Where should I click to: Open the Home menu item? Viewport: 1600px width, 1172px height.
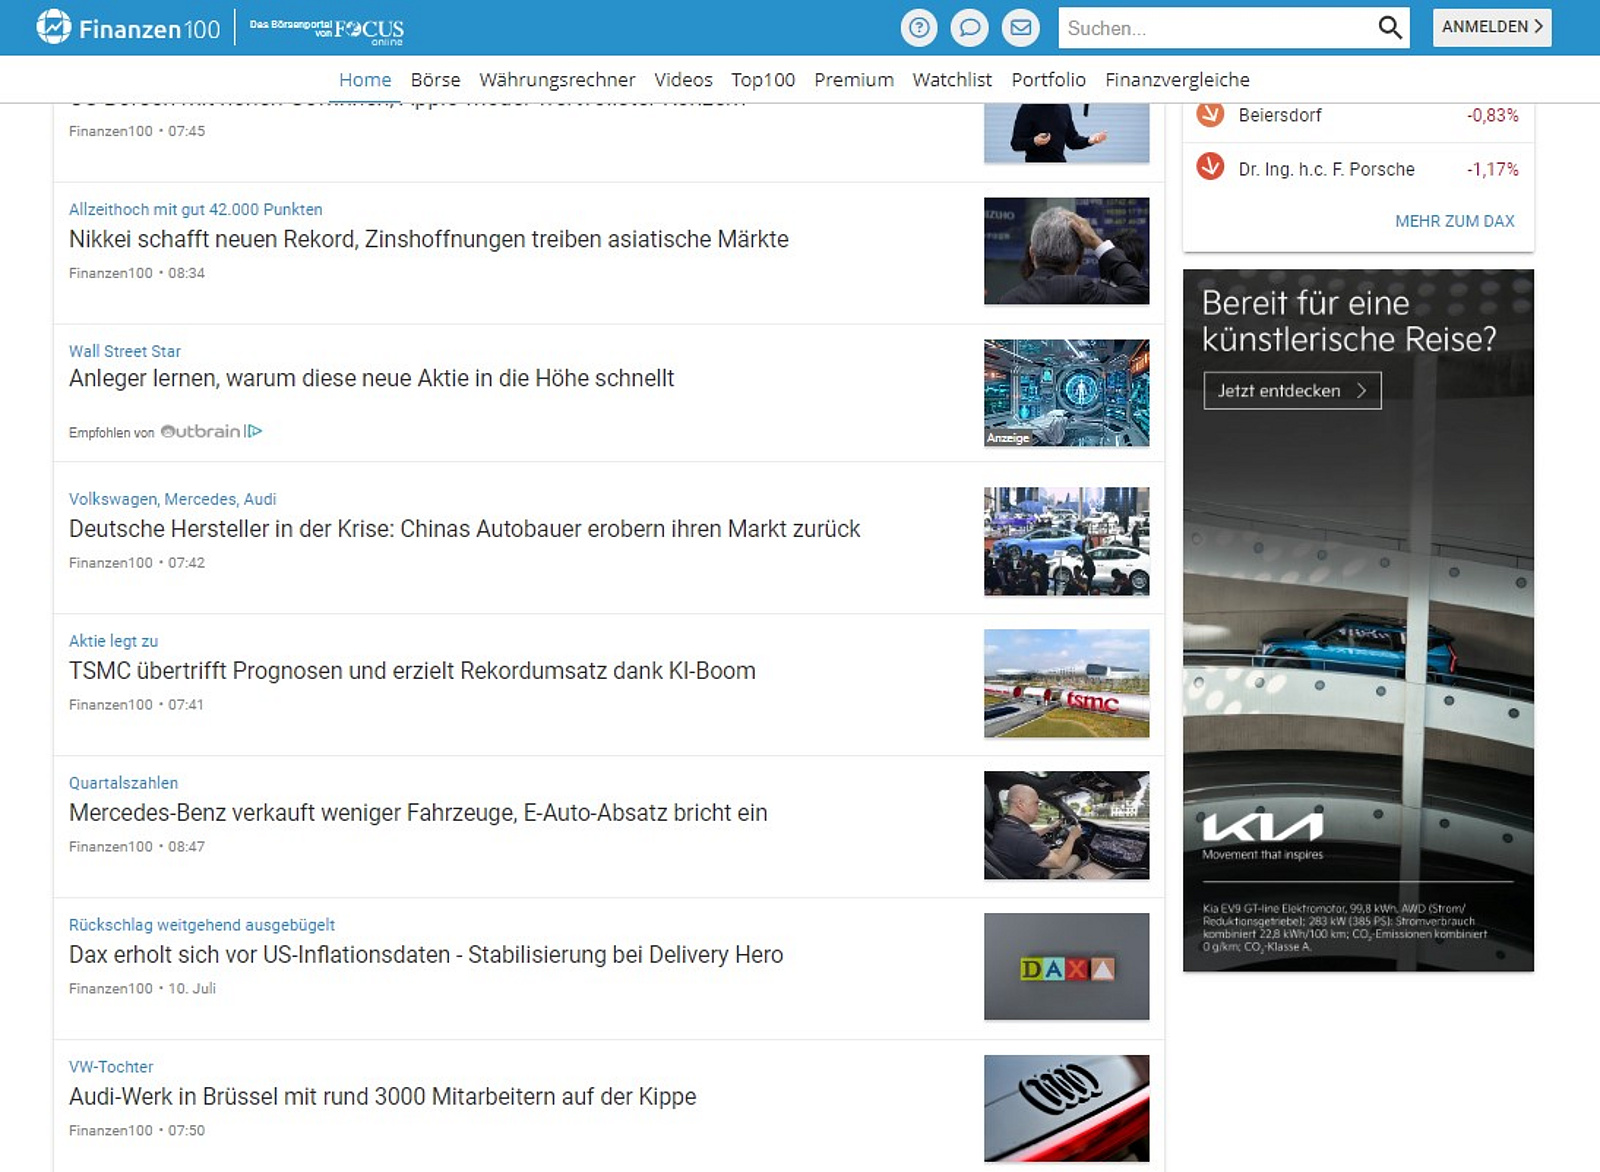click(365, 80)
